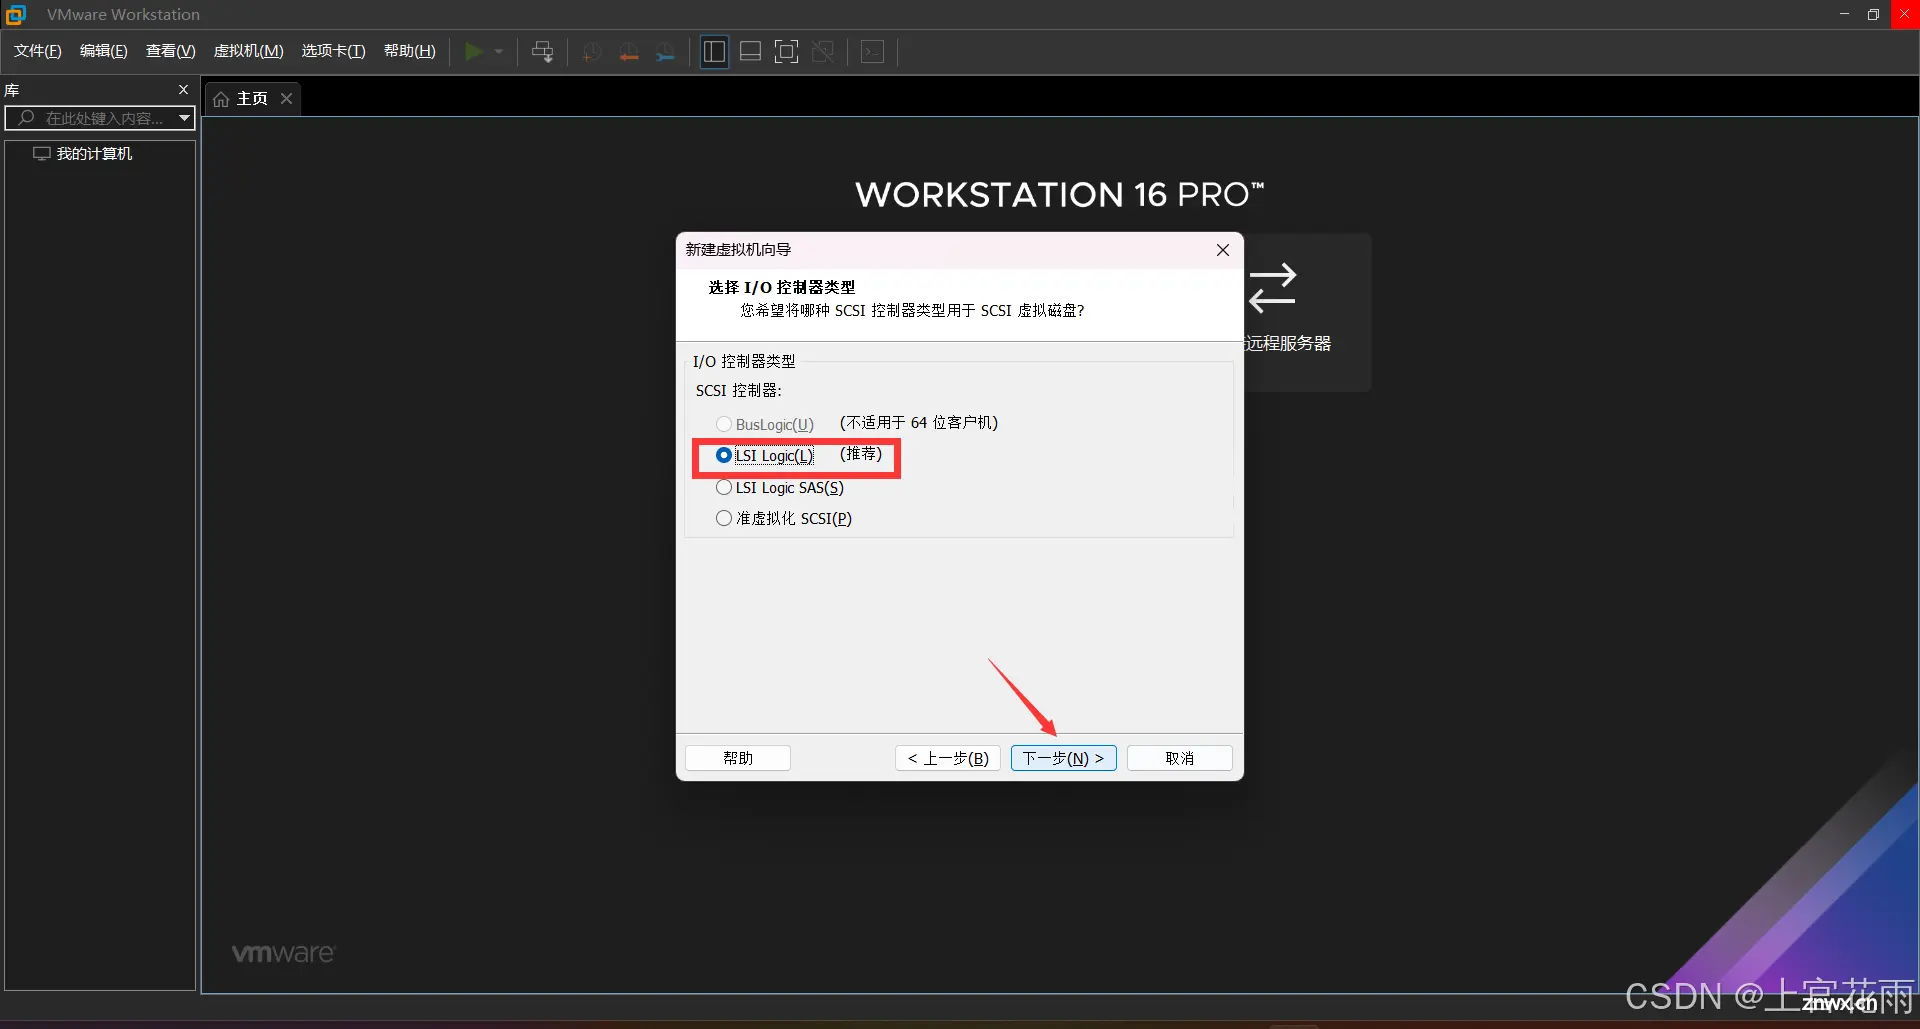Select the paravirtualized SCSI radio button
Viewport: 1920px width, 1029px height.
(724, 518)
